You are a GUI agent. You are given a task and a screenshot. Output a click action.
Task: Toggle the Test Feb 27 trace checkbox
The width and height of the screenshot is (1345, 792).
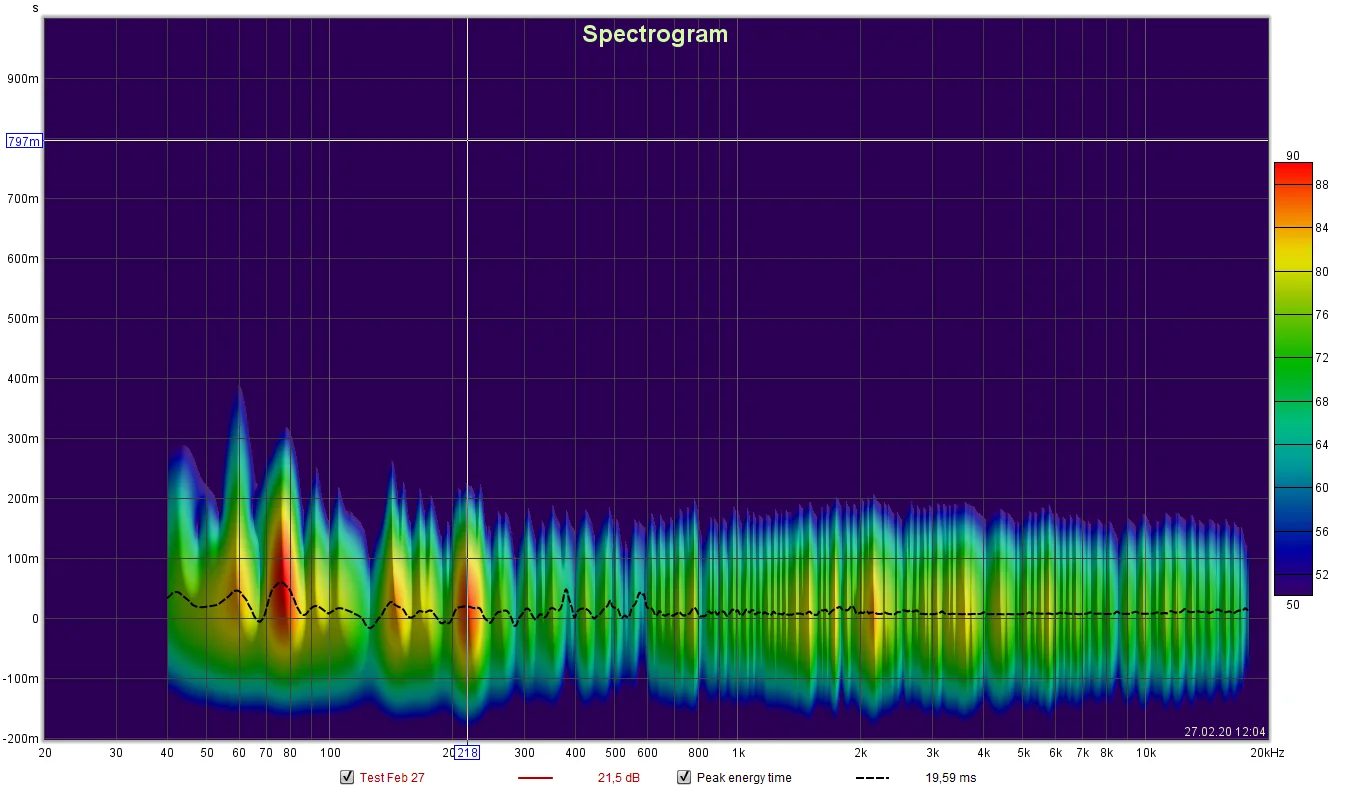pos(347,777)
